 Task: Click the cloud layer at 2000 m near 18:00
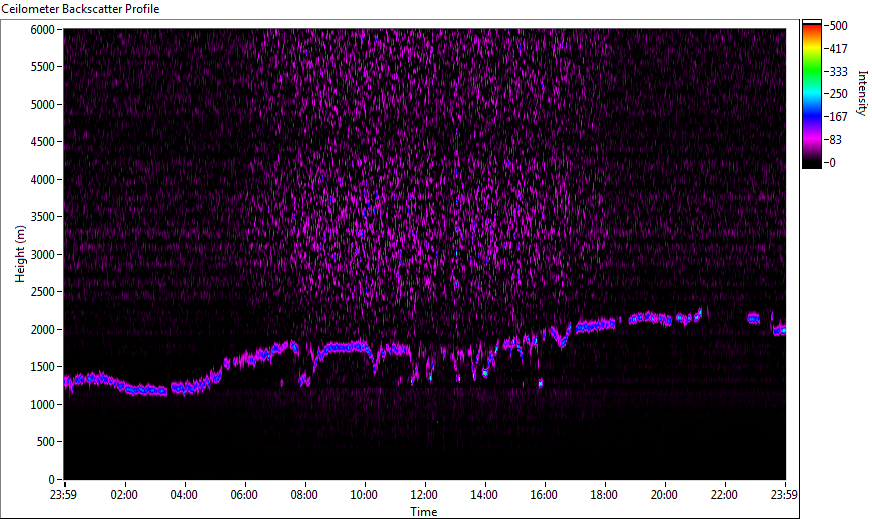595,325
